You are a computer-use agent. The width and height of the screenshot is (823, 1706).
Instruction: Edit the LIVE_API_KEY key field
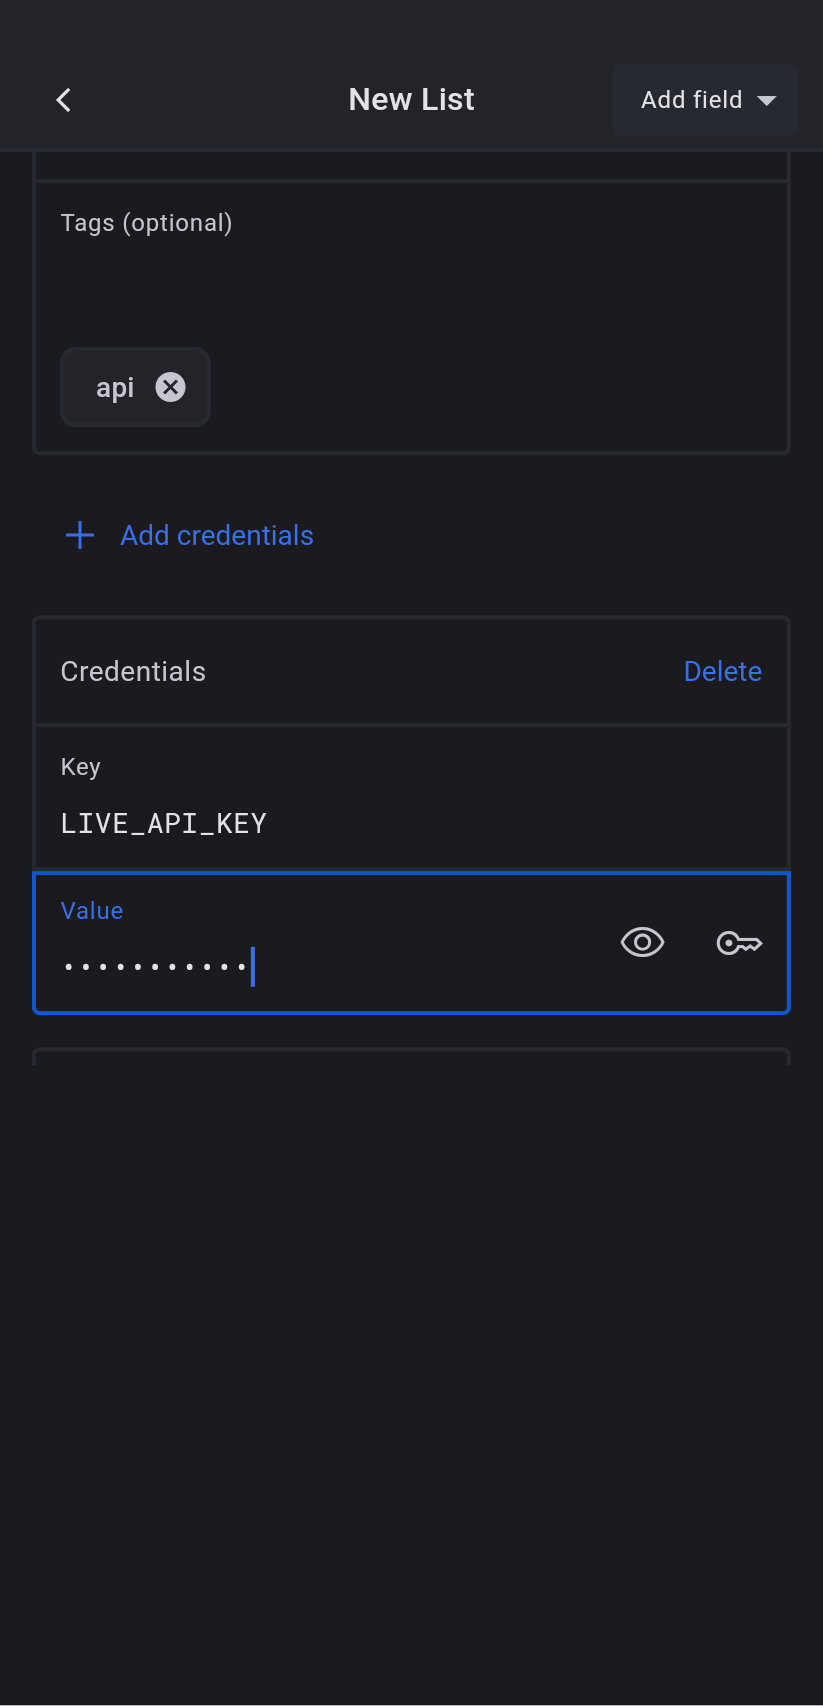pyautogui.click(x=300, y=823)
